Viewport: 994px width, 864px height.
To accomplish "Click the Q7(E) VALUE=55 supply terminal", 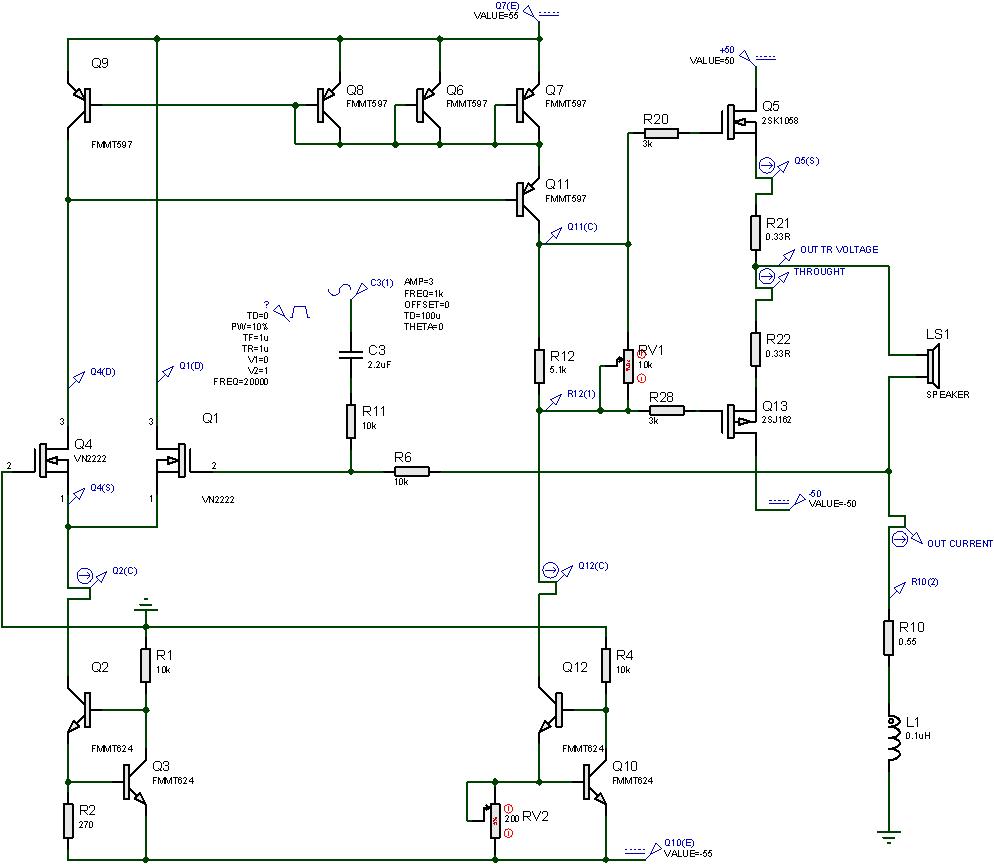I will click(540, 13).
